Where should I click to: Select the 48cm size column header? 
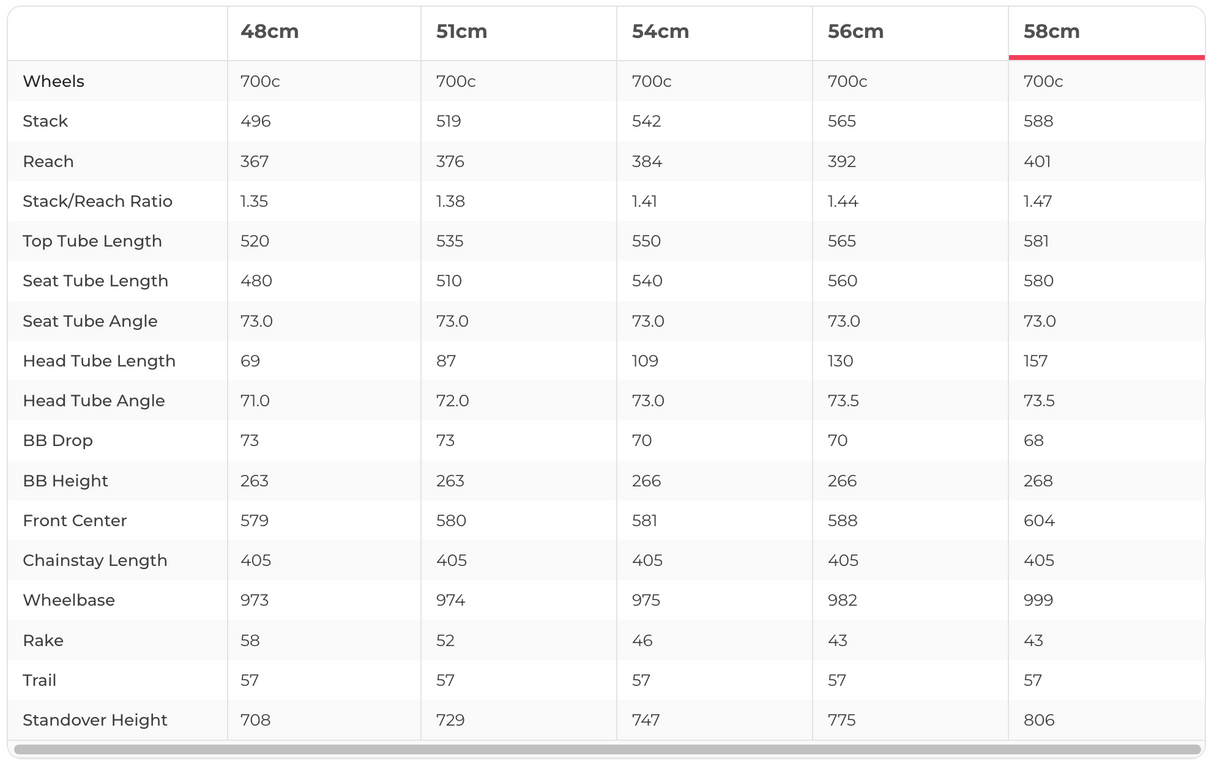coord(269,32)
